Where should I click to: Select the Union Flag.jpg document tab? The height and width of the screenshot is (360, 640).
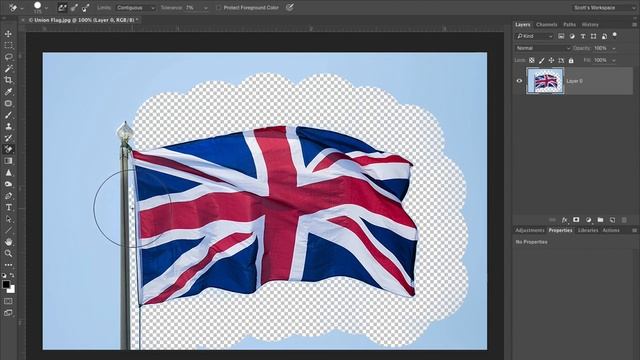[x=82, y=20]
